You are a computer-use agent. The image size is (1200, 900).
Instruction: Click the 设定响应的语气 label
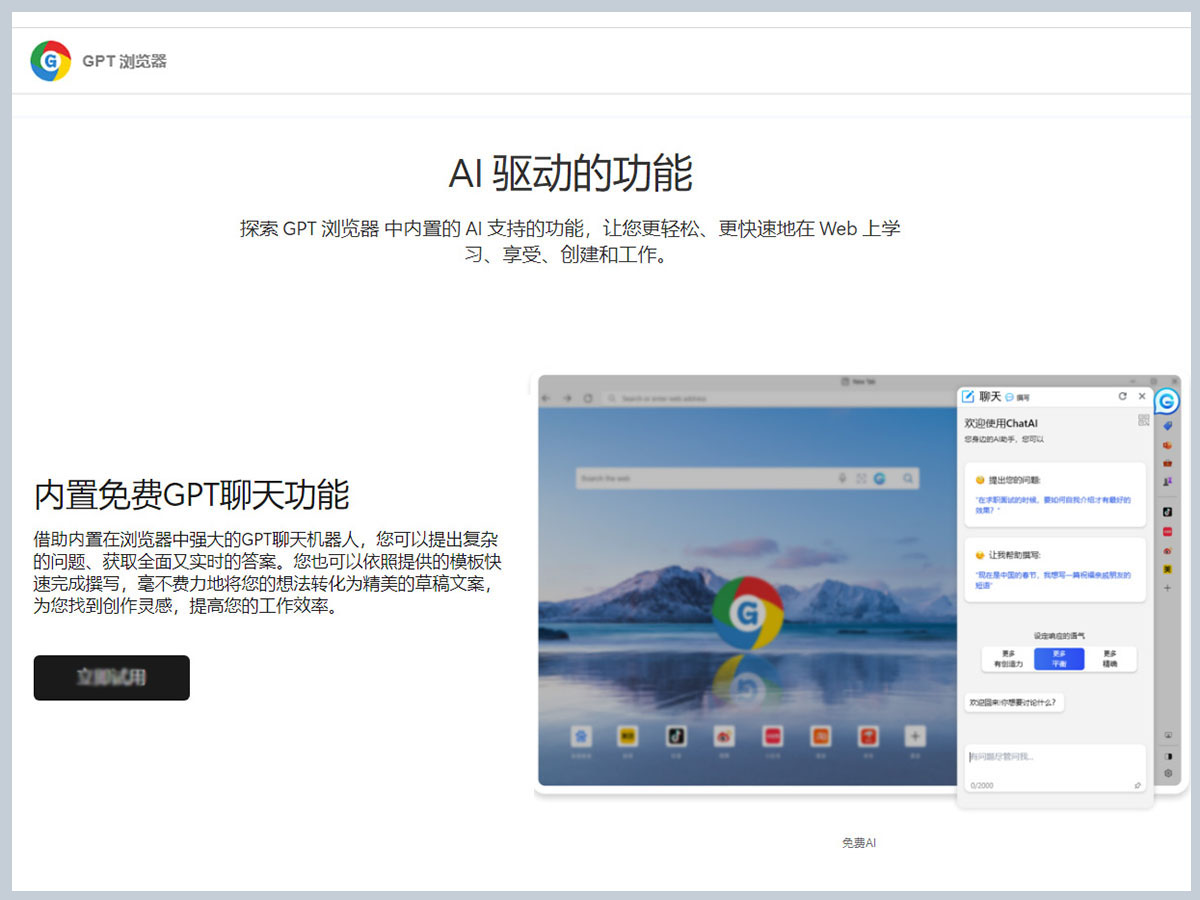1059,635
